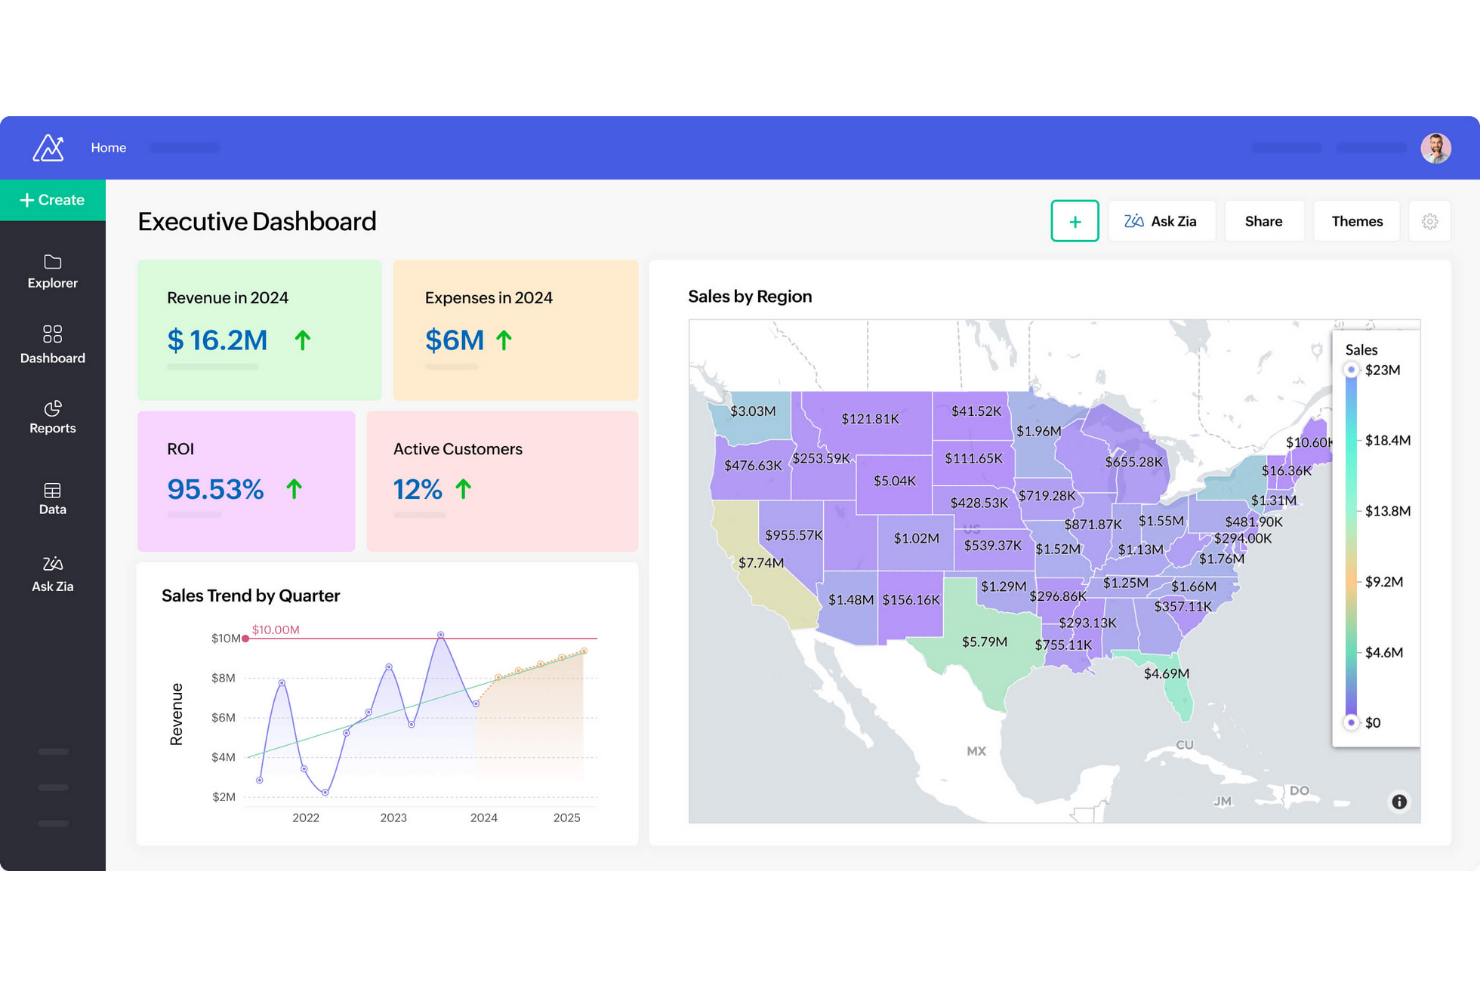Viewport: 1480px width, 987px height.
Task: Open the Themes selector
Action: [x=1356, y=221]
